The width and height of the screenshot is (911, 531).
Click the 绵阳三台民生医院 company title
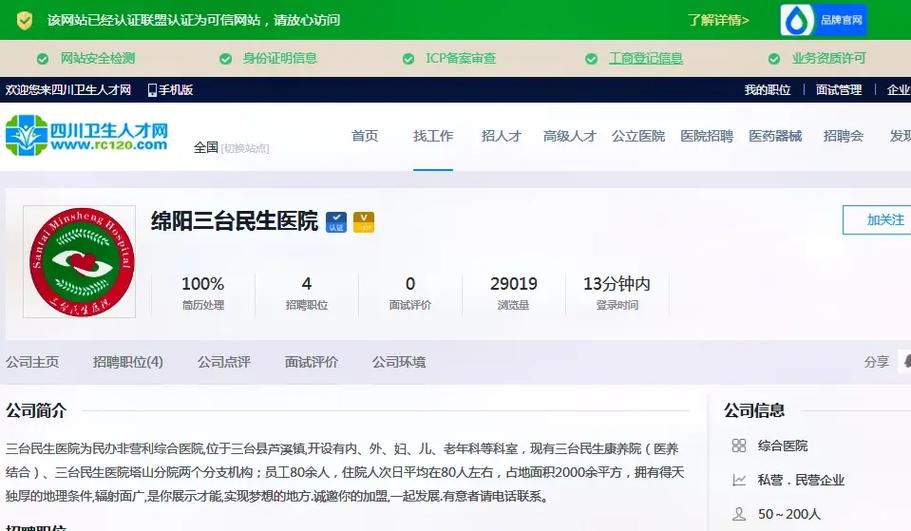click(235, 221)
